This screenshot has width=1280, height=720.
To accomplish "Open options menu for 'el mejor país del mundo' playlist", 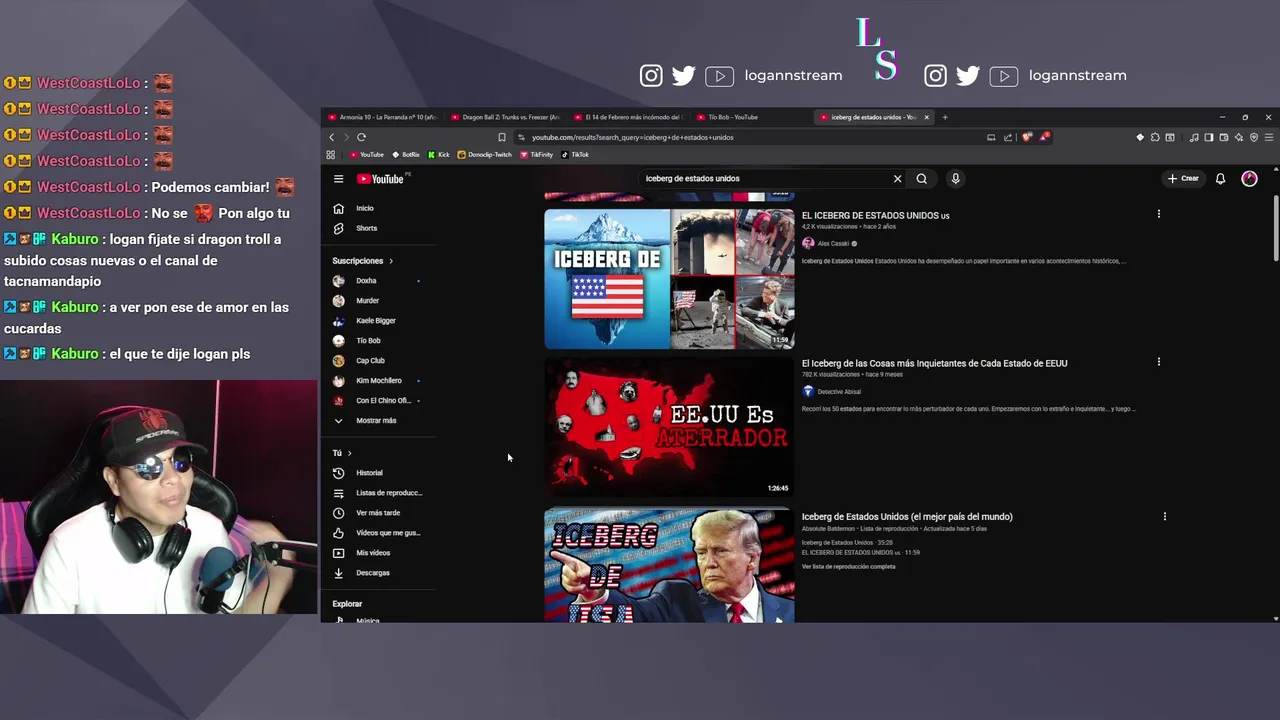I will click(1165, 517).
